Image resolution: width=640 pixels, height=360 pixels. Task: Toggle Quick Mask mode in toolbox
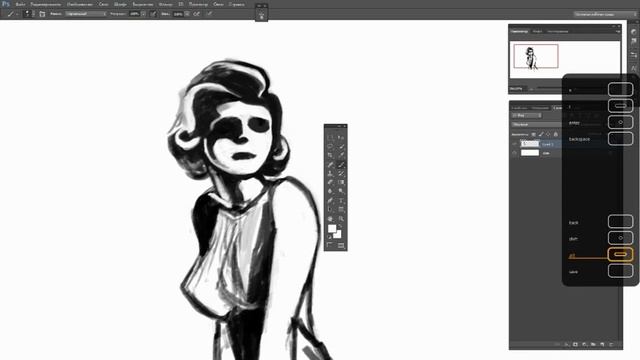330,245
